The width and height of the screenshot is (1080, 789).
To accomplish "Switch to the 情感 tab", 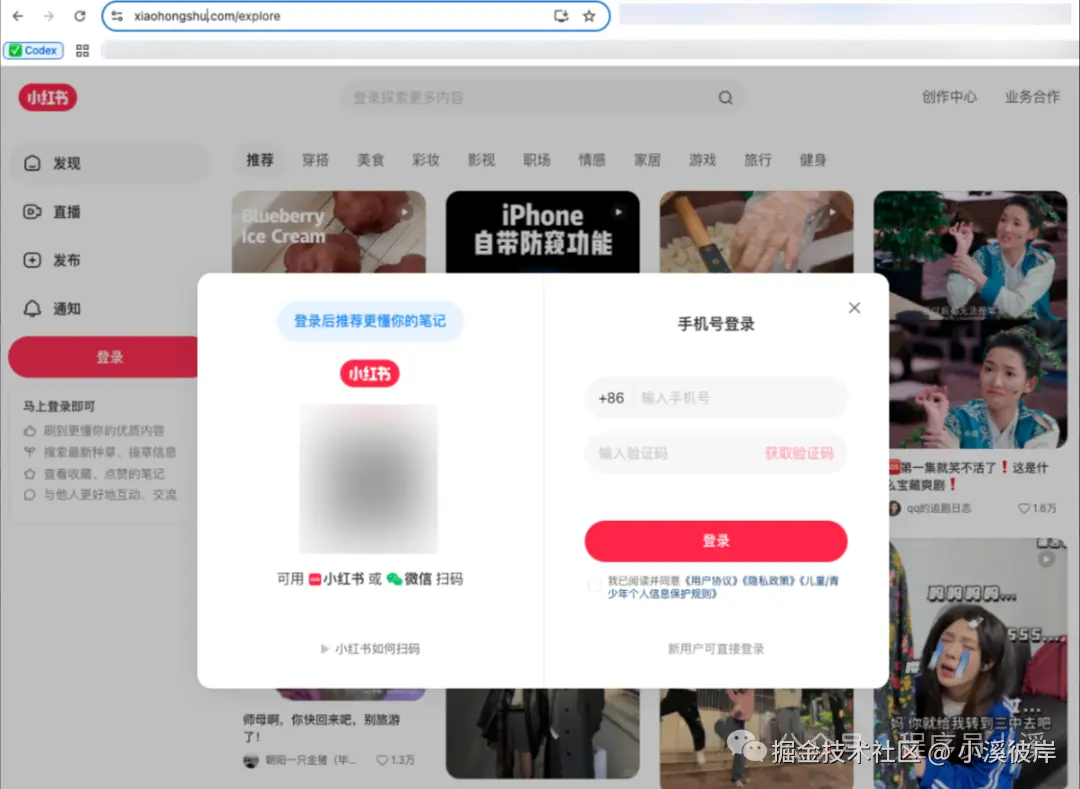I will [592, 160].
